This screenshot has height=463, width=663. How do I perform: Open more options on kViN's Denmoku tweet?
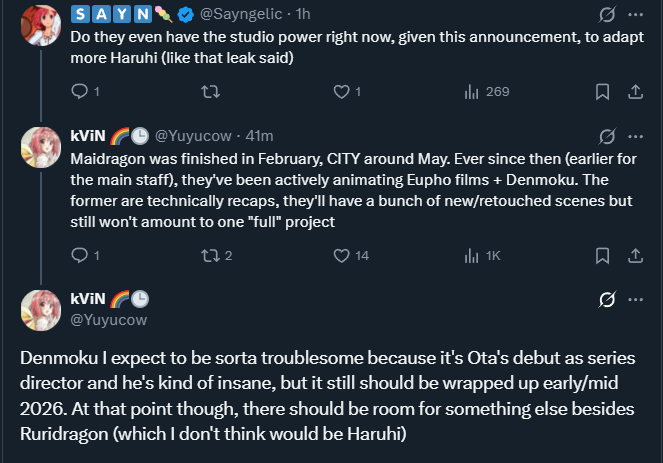pos(635,299)
